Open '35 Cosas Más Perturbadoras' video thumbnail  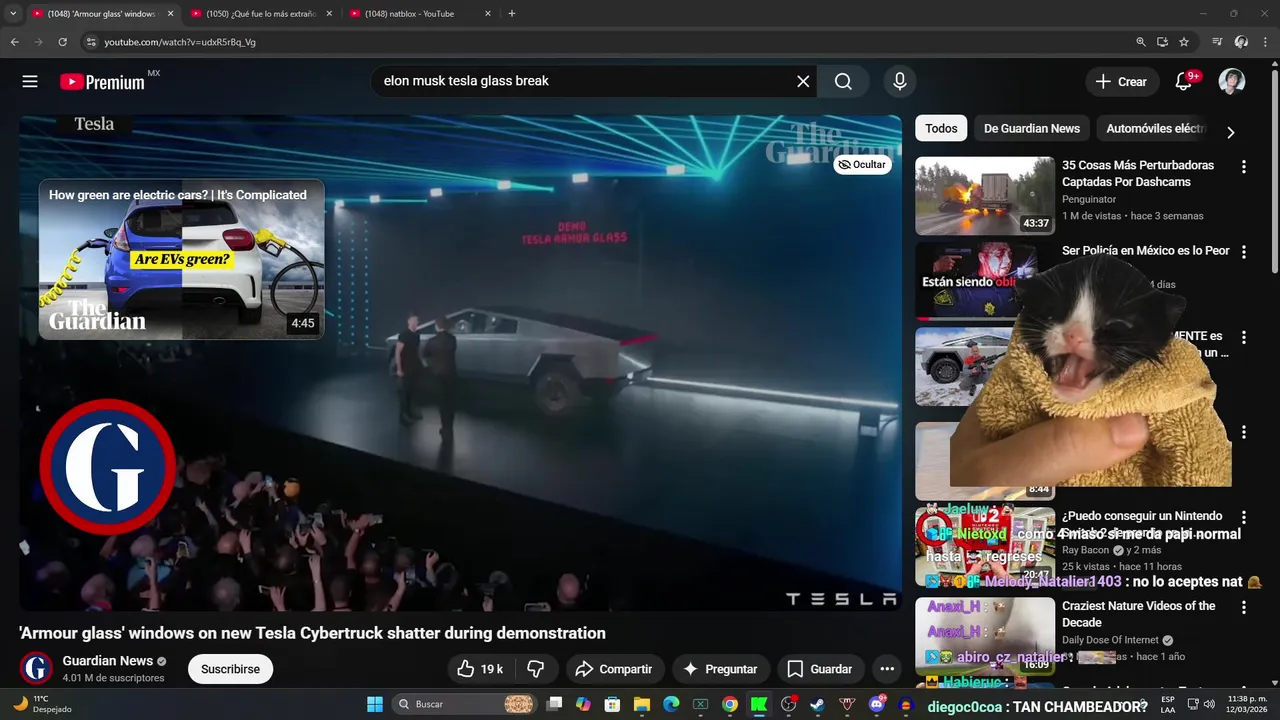pos(985,196)
